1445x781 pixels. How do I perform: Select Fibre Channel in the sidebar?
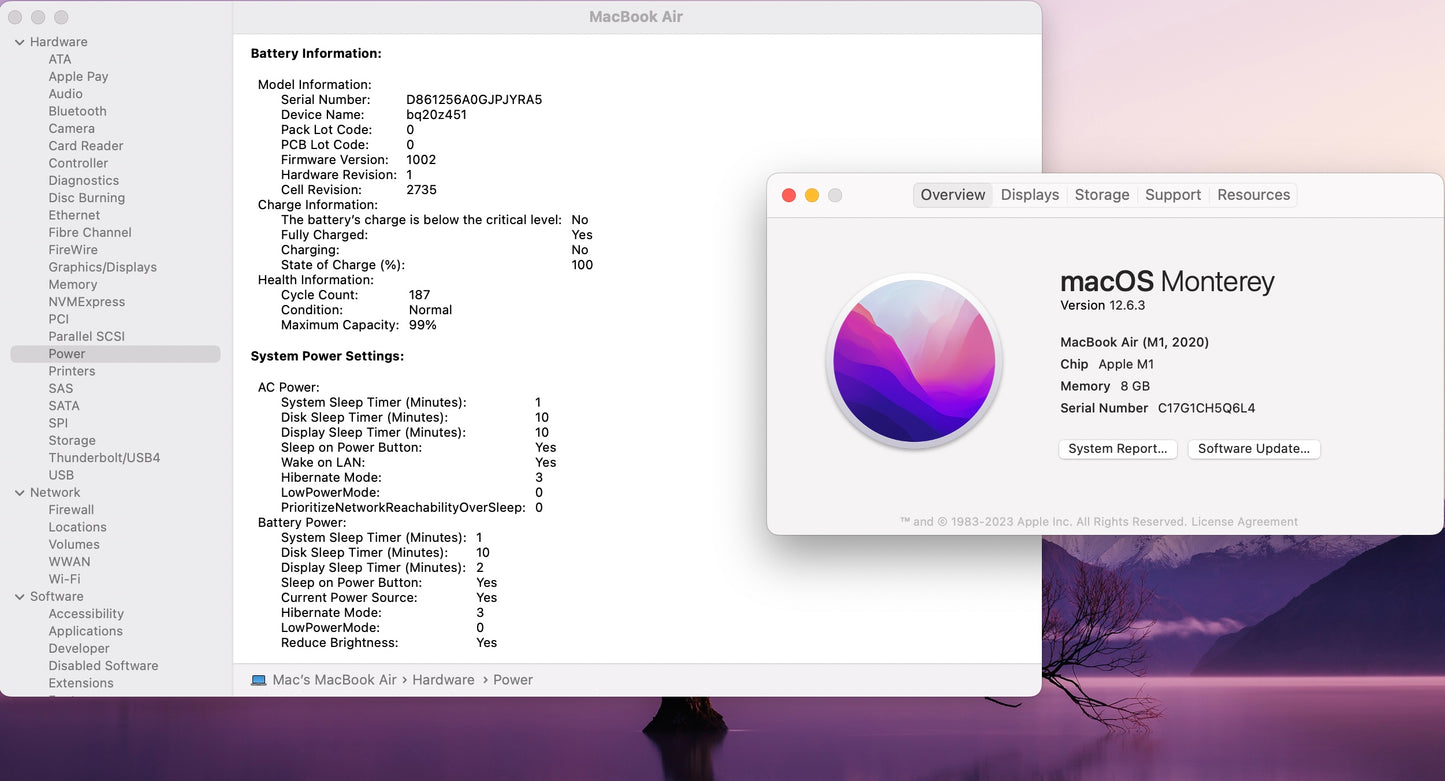click(90, 233)
